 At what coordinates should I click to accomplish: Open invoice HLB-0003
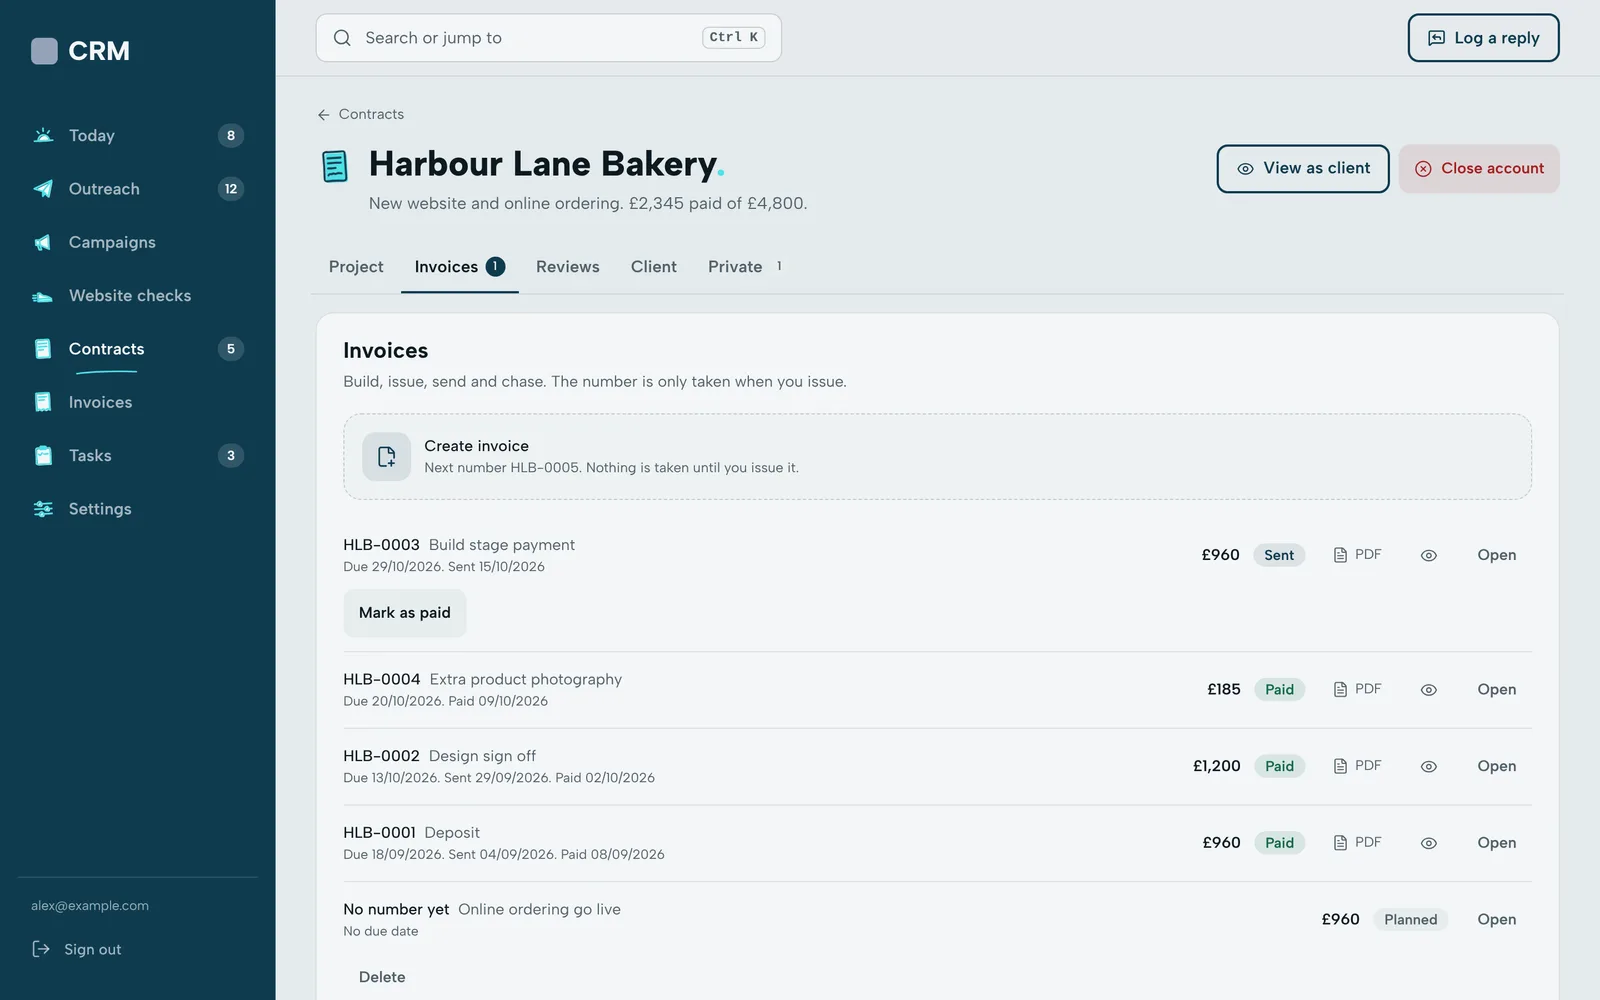pos(1497,555)
